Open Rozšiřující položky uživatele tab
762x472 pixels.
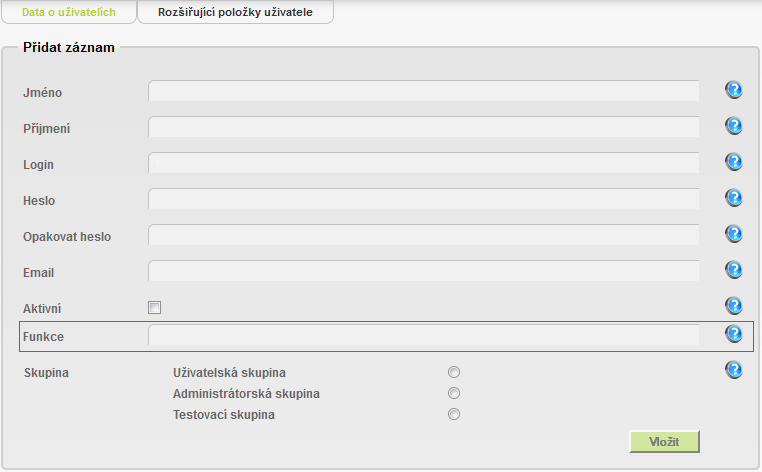point(235,12)
